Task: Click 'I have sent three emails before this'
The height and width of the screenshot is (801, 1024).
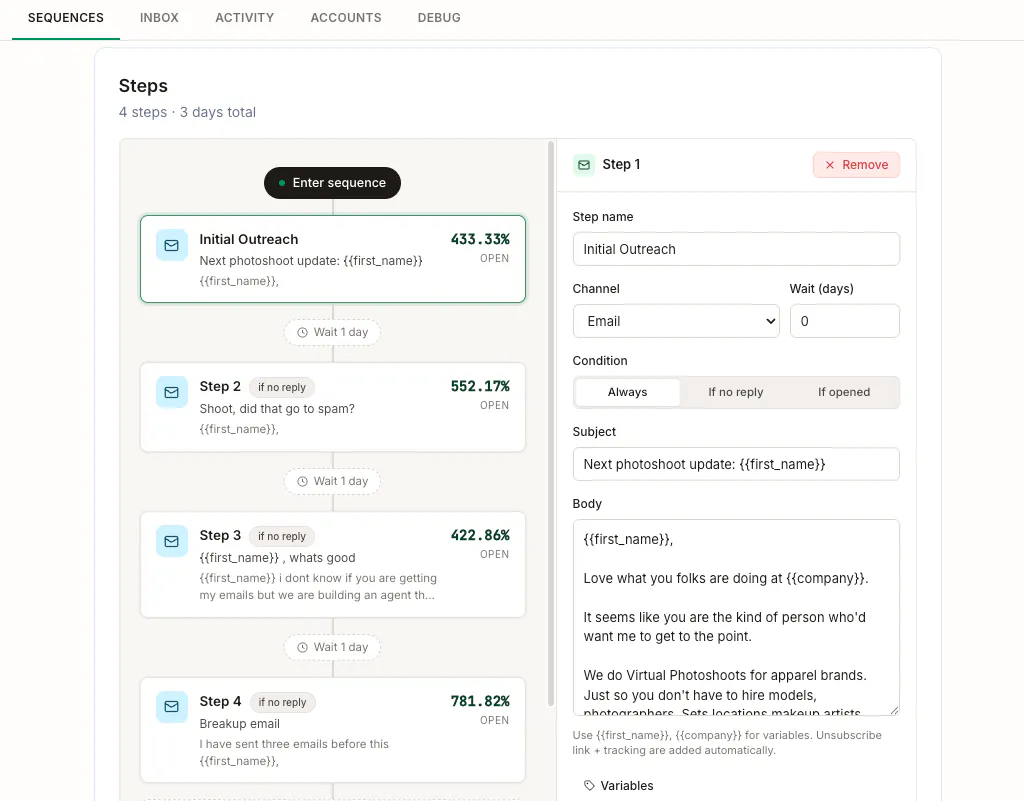Action: (294, 744)
